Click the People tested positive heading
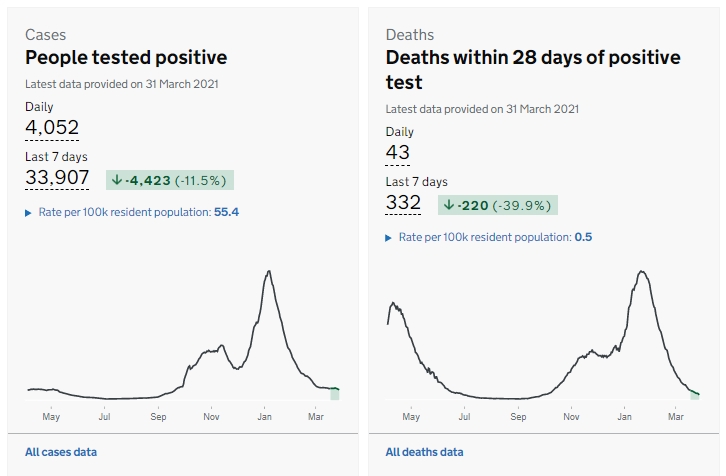Image resolution: width=726 pixels, height=476 pixels. click(126, 58)
